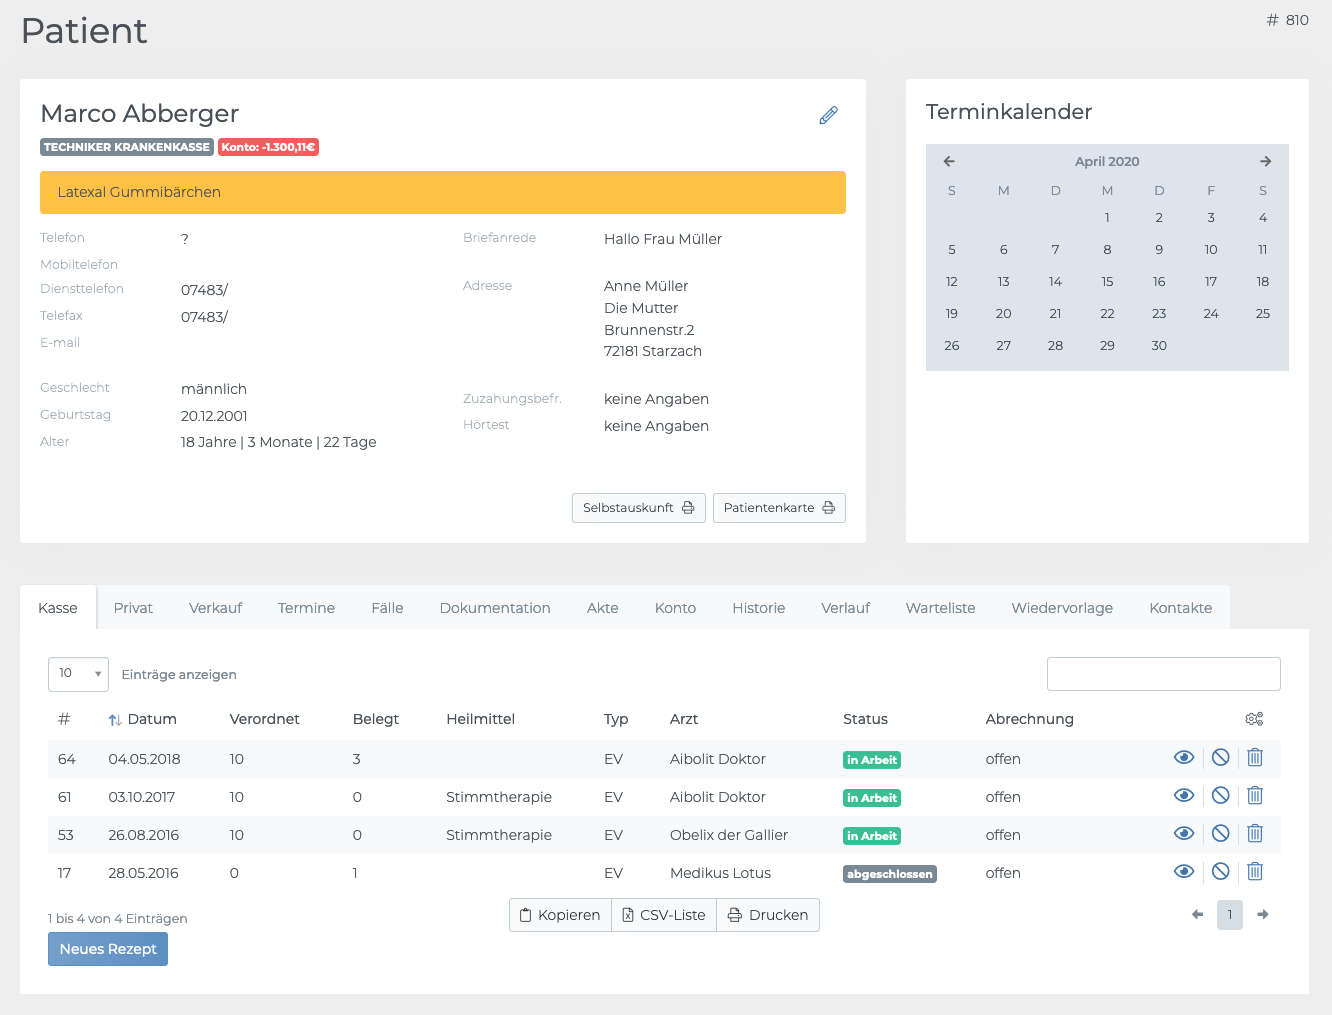Image resolution: width=1332 pixels, height=1015 pixels.
Task: Click the table search input field
Action: pos(1163,674)
